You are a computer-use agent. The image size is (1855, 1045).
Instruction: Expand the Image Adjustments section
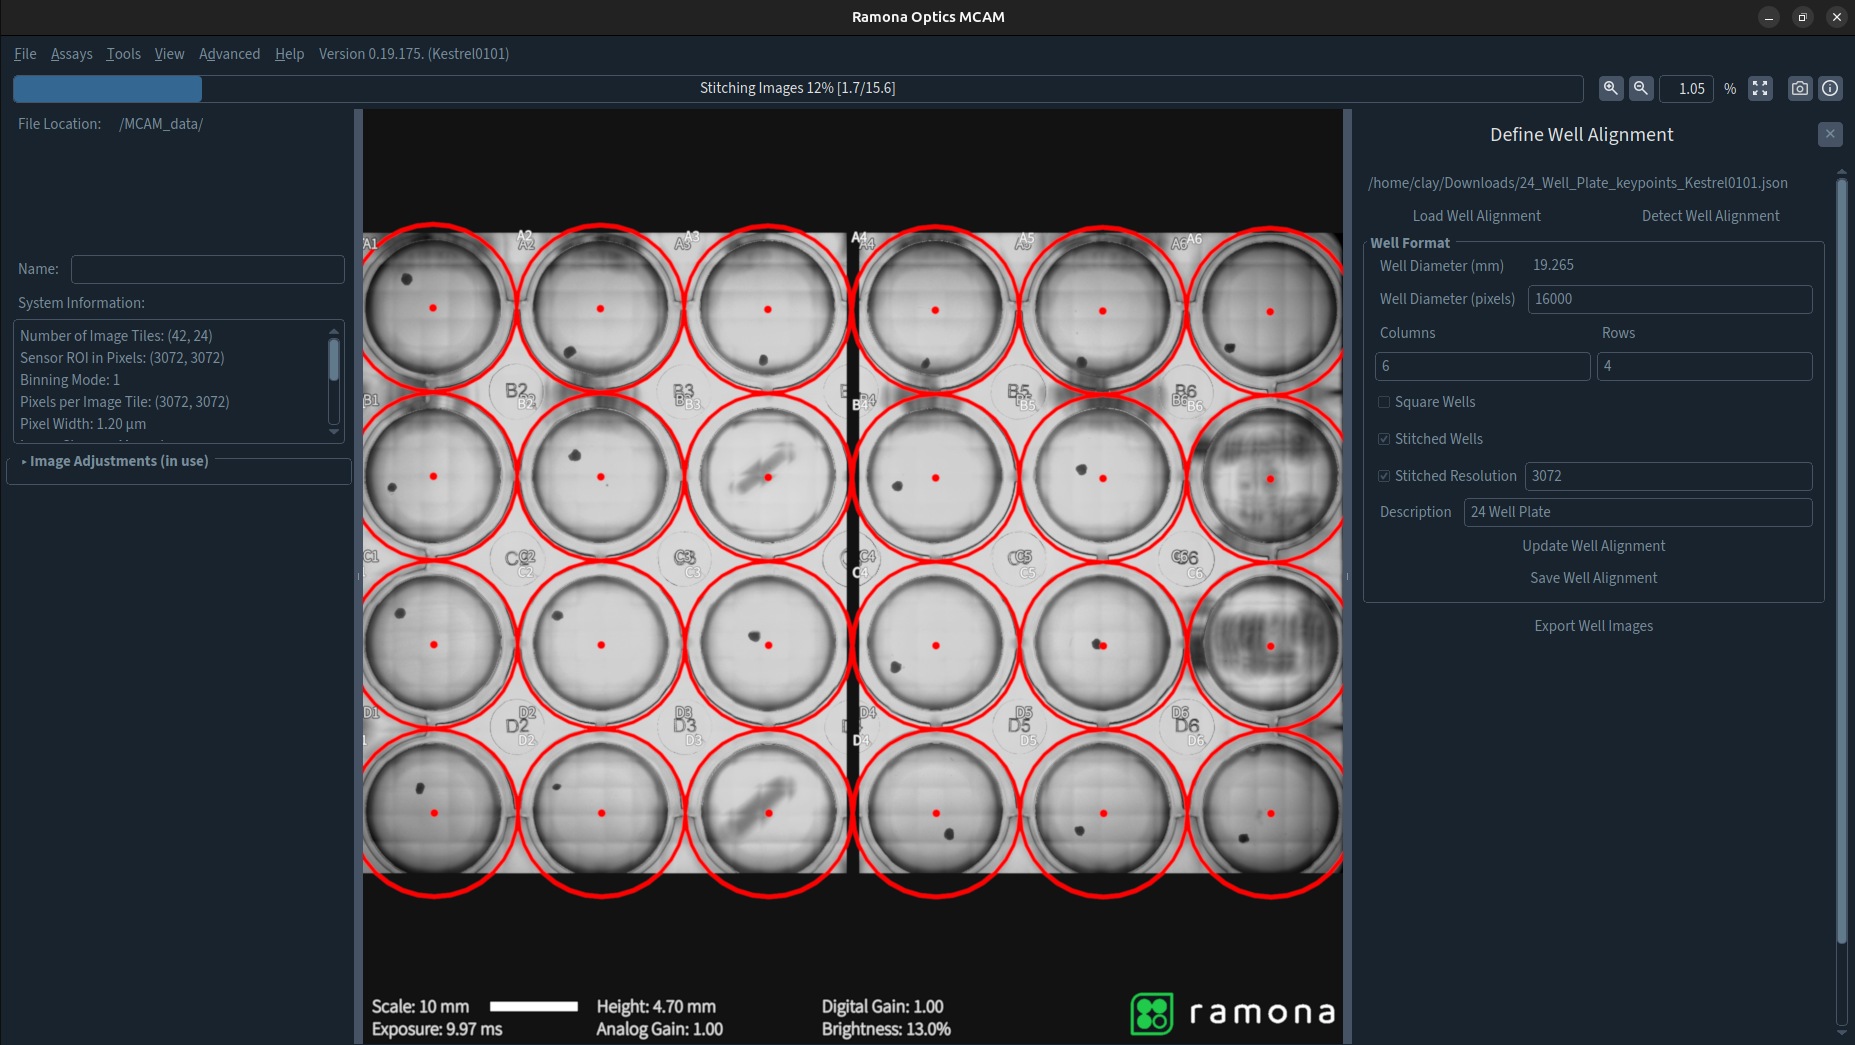point(115,461)
